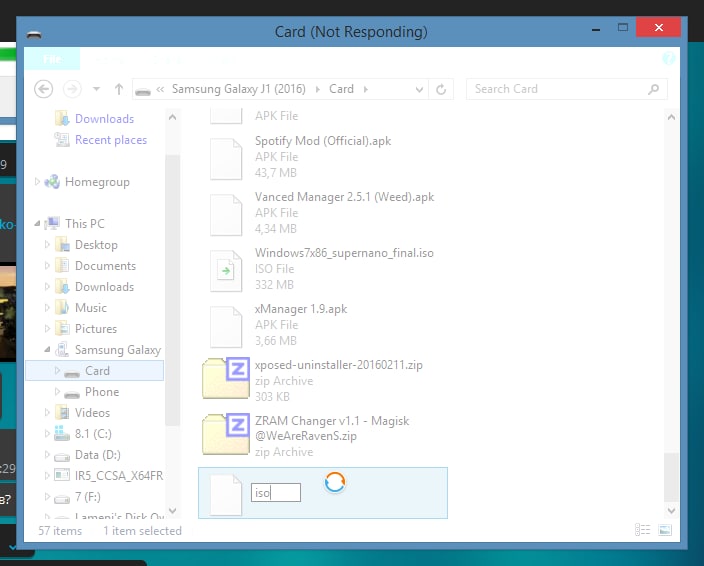Open Data (D:) drive

pyautogui.click(x=97, y=455)
